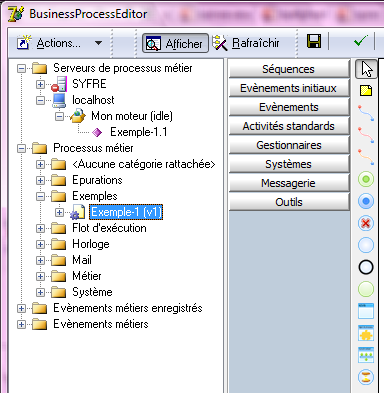Select the red curved connector tool
This screenshot has height=393, width=384.
[366, 135]
